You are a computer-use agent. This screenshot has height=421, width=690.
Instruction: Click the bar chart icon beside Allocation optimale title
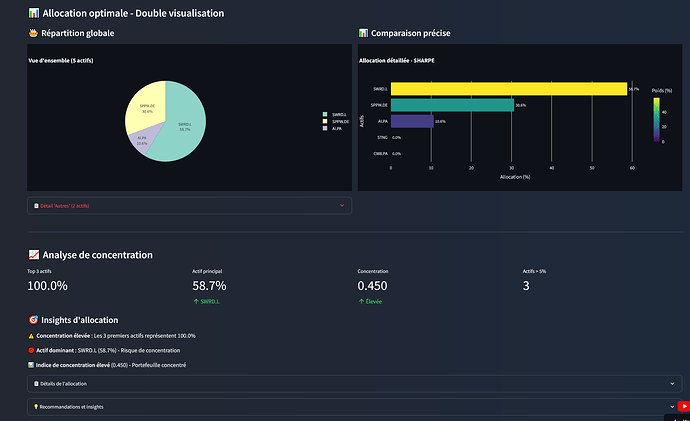[34, 13]
